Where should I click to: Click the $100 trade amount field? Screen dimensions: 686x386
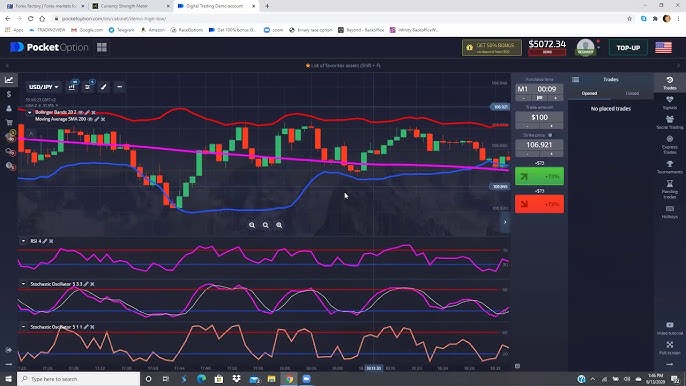(x=539, y=117)
